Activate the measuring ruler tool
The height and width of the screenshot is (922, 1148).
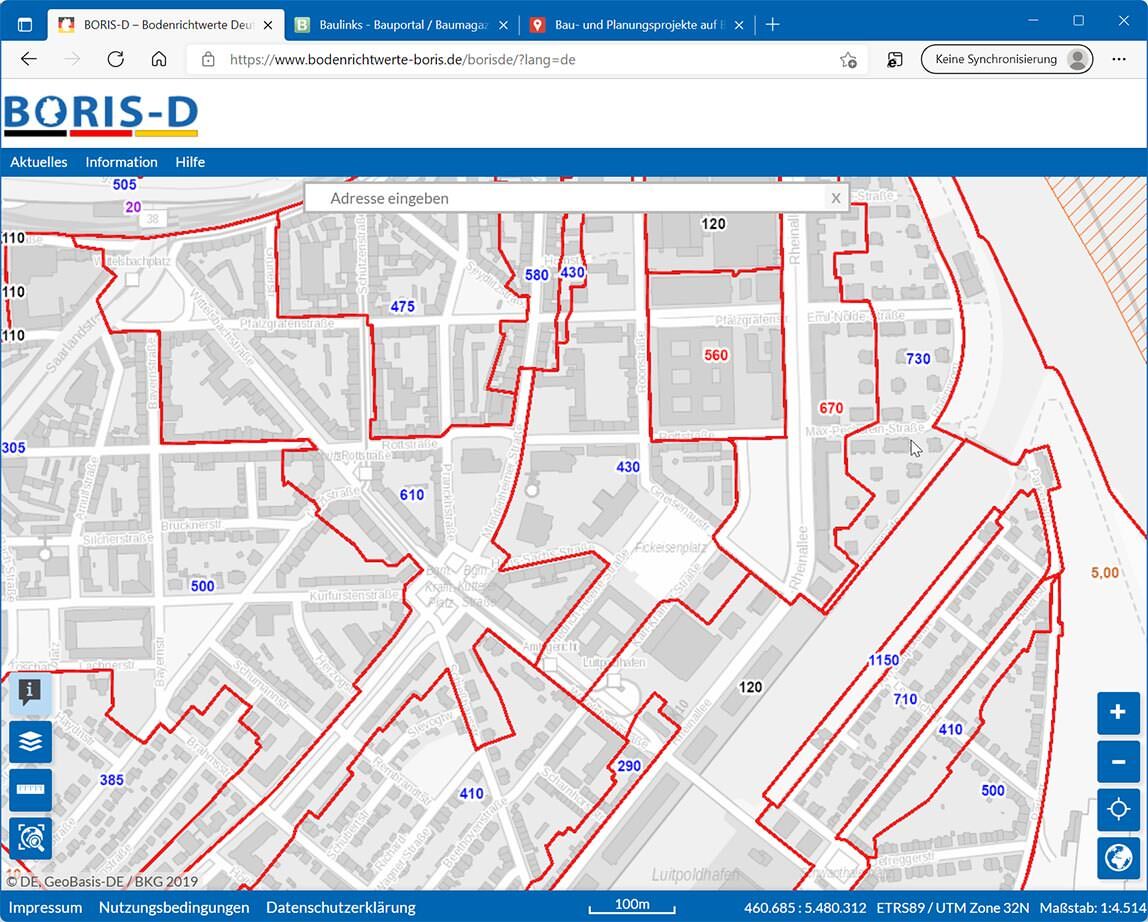pyautogui.click(x=30, y=789)
